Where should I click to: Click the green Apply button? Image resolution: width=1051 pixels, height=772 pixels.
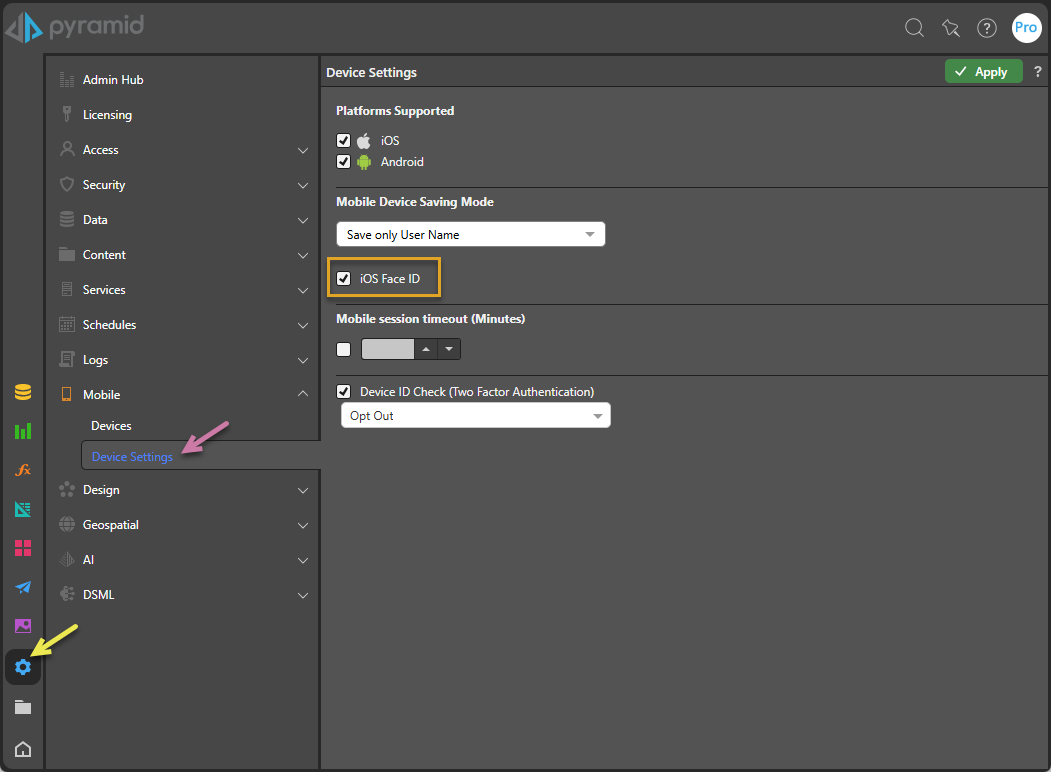983,72
